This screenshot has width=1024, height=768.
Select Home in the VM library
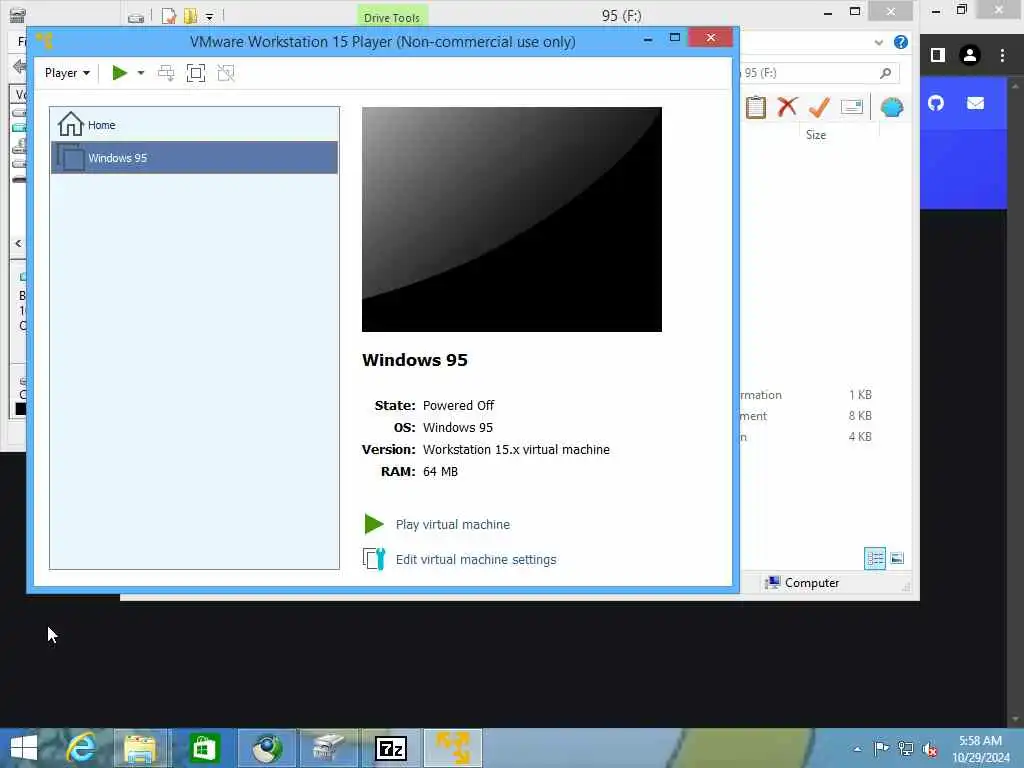[x=195, y=124]
